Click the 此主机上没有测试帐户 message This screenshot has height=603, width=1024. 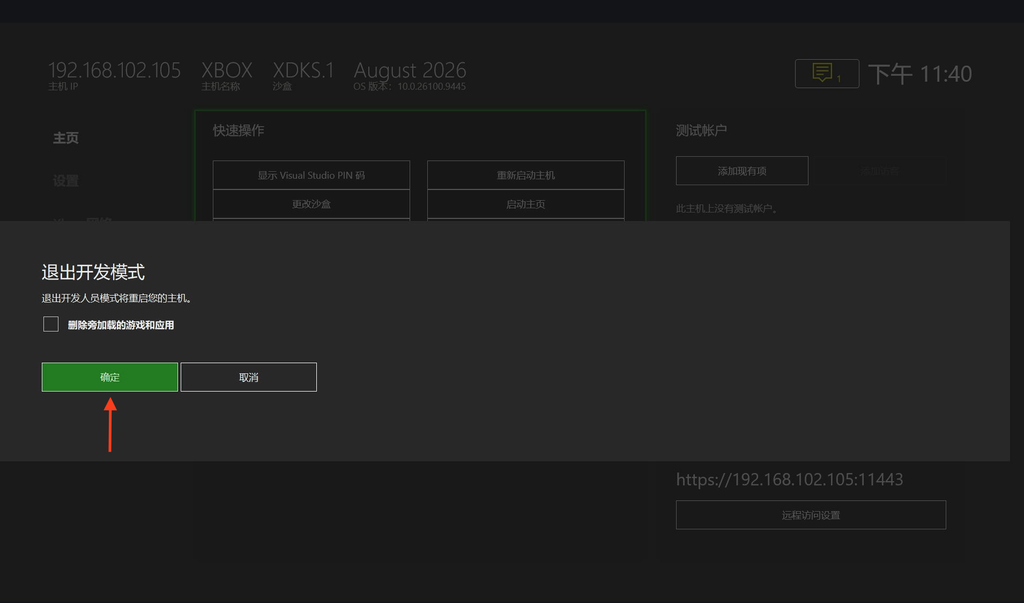[x=727, y=208]
